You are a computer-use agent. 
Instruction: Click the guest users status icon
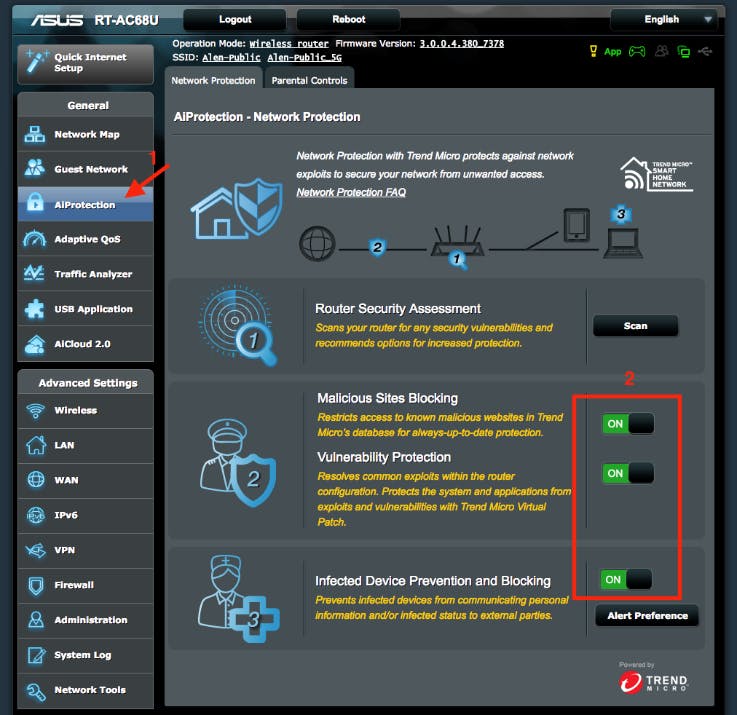tap(661, 51)
